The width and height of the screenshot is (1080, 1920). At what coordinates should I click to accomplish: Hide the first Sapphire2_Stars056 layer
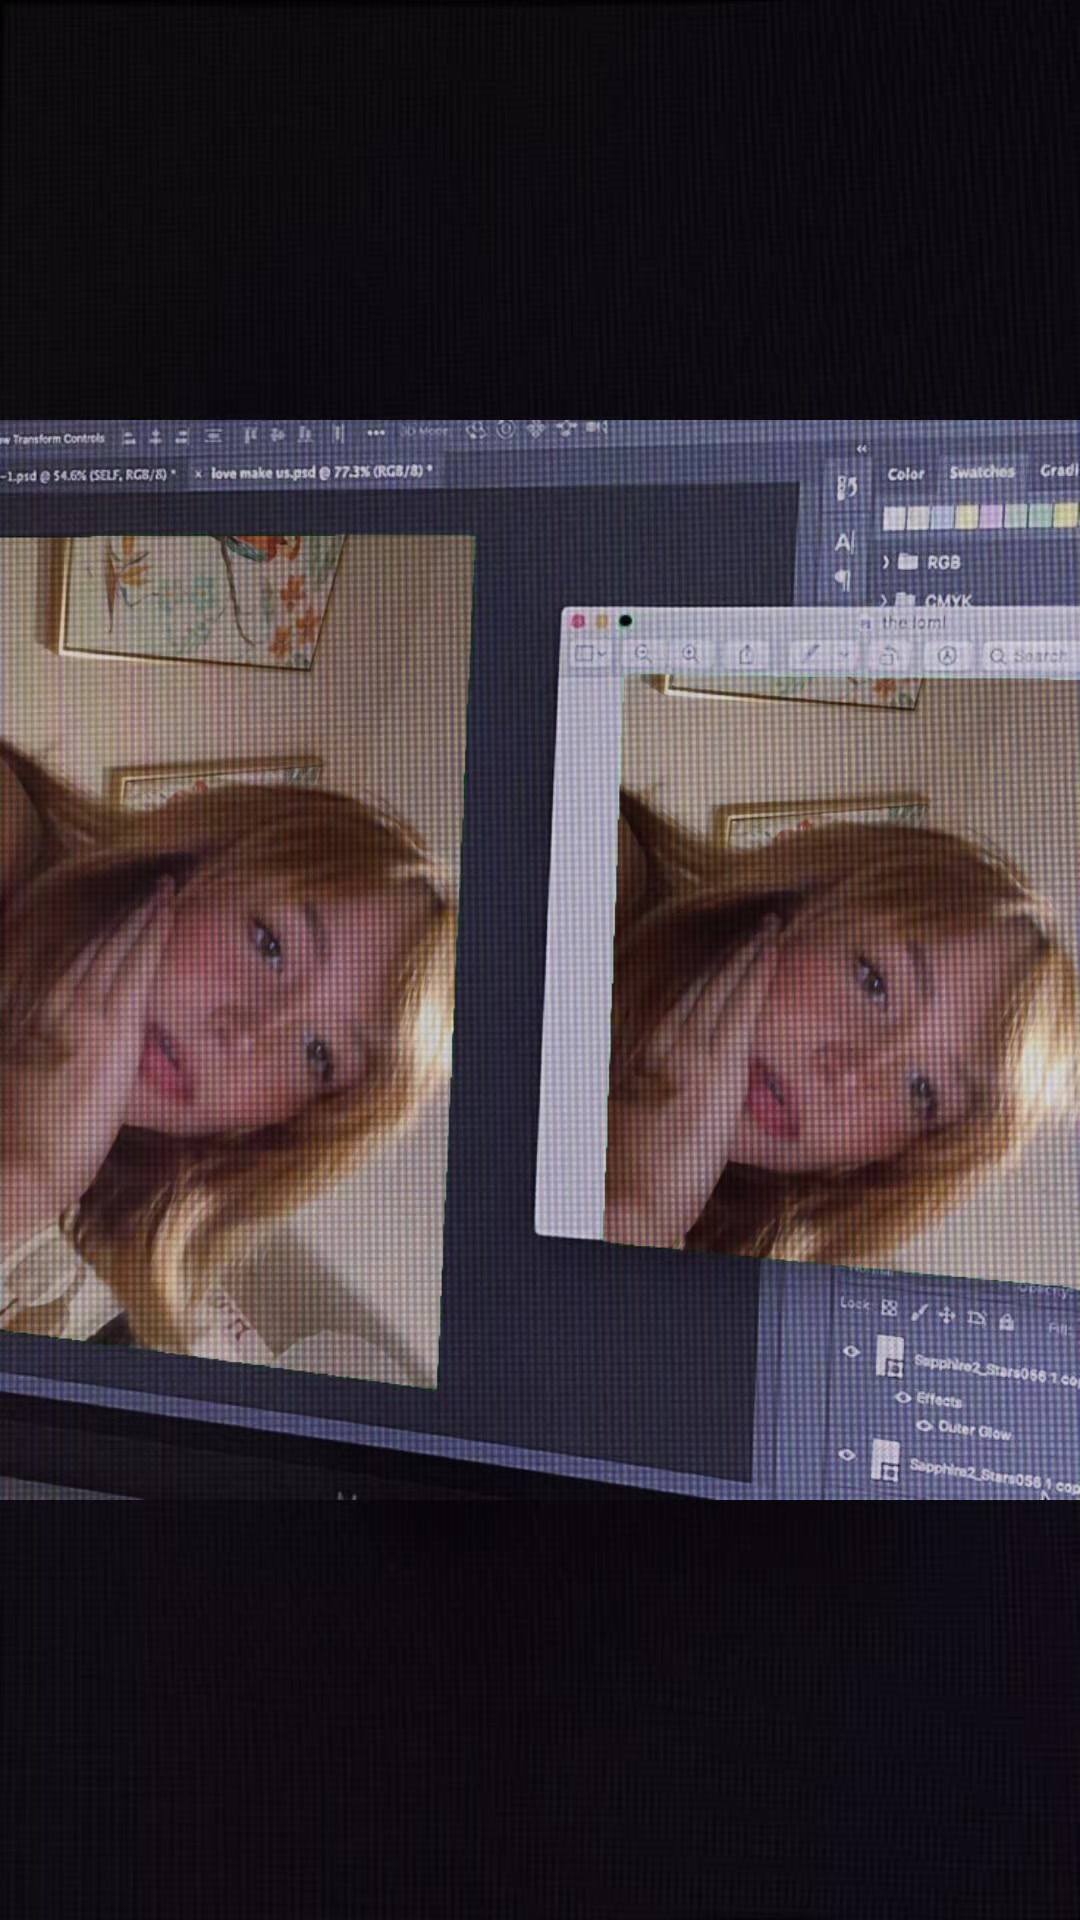pos(851,1351)
